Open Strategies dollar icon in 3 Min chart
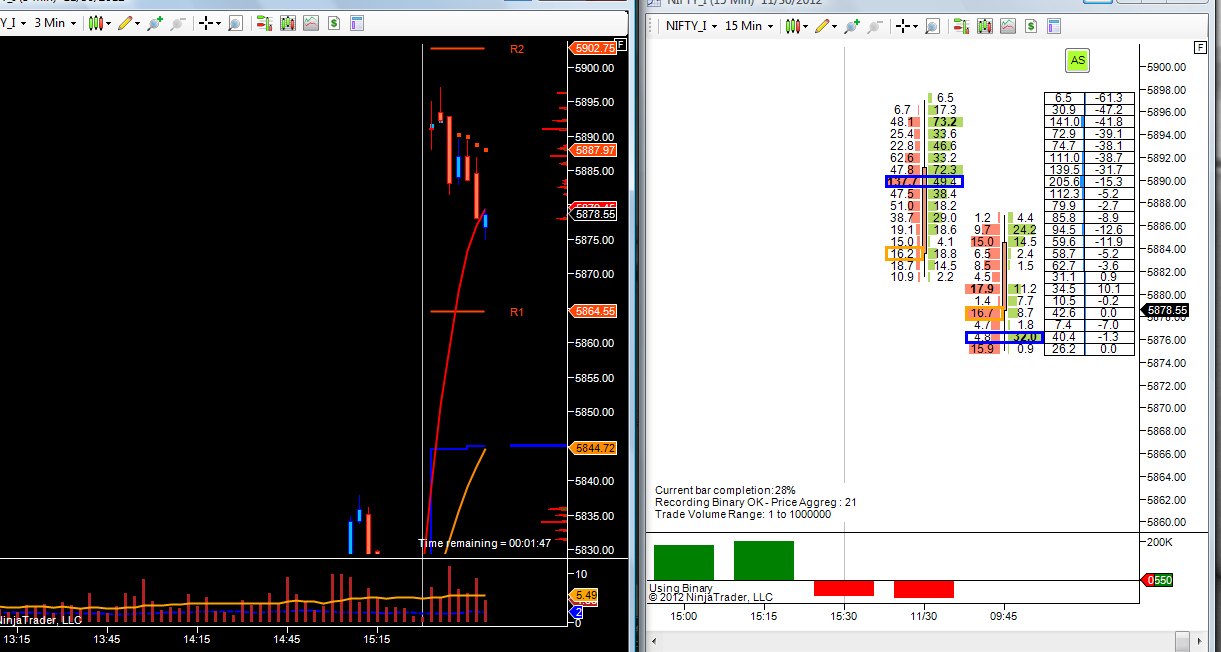1221x652 pixels. pos(334,23)
